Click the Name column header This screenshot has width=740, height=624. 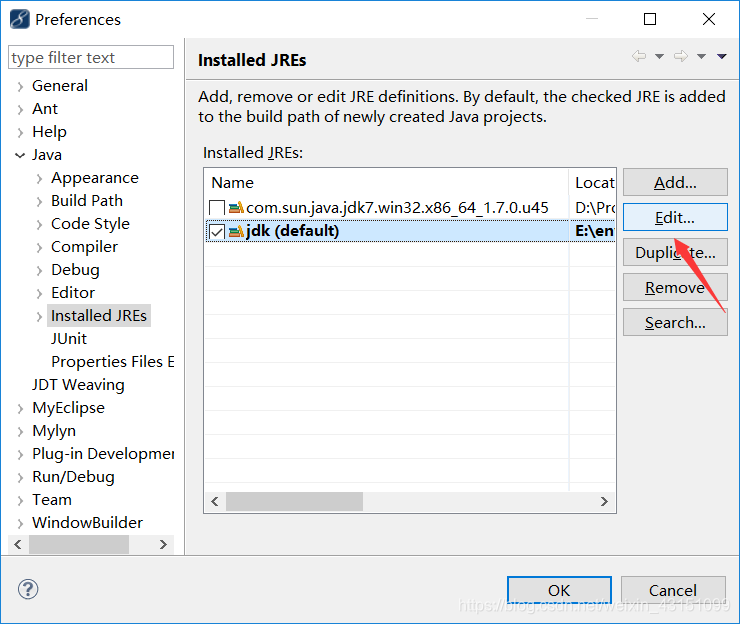click(387, 182)
